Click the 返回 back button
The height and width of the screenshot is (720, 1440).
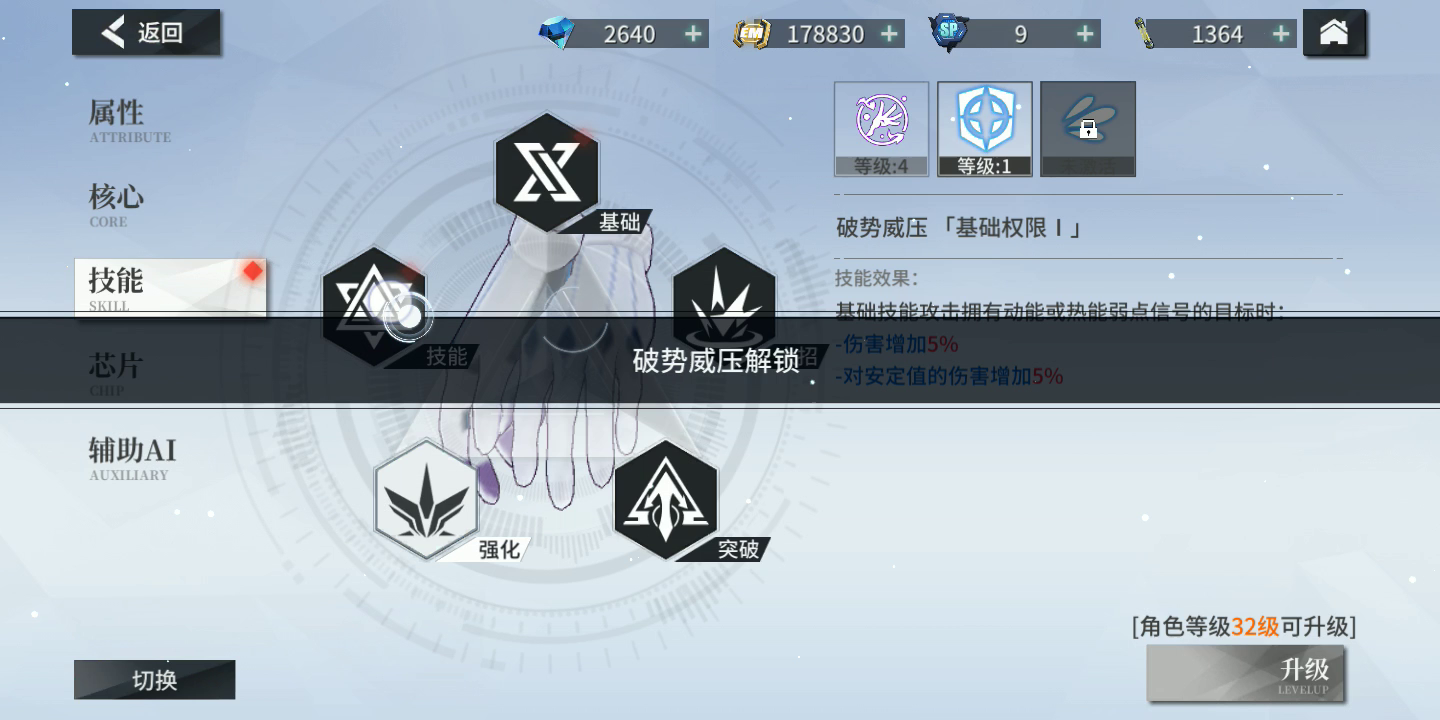(146, 33)
